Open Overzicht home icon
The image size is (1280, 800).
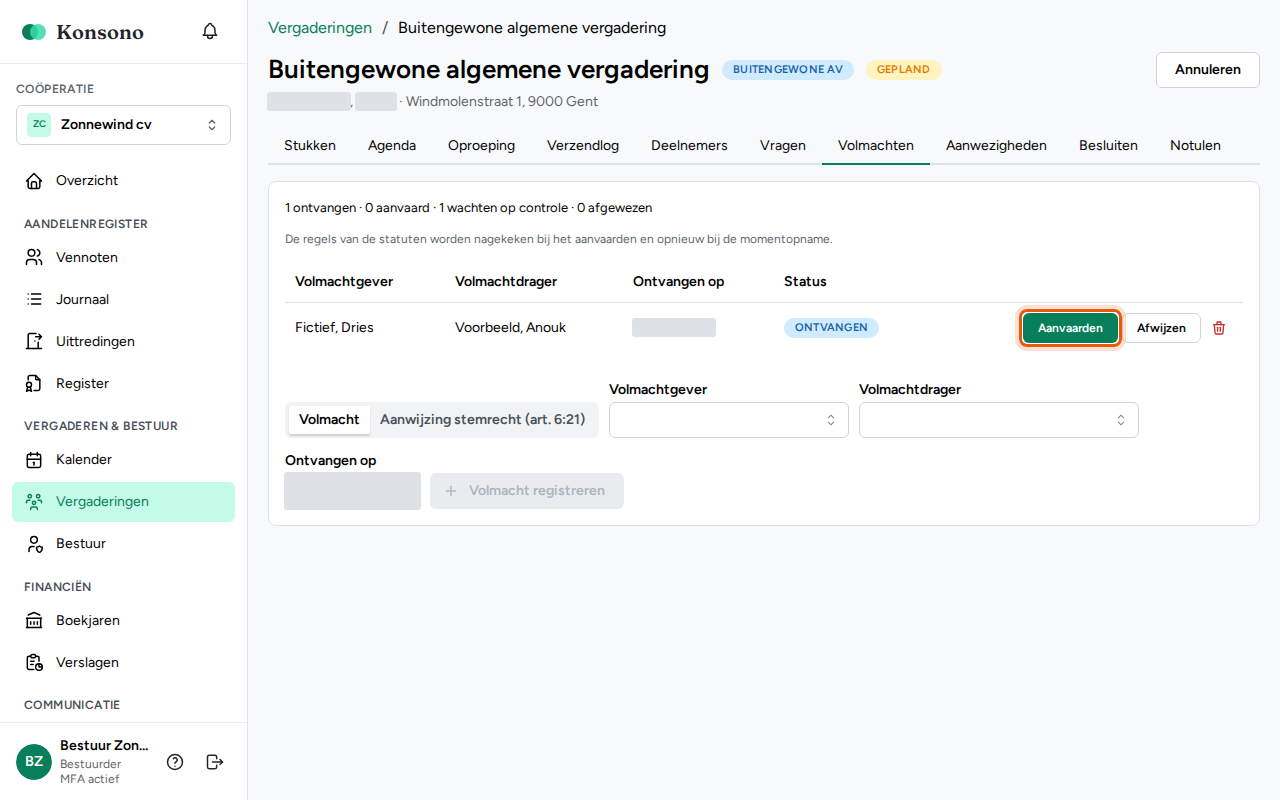click(34, 181)
